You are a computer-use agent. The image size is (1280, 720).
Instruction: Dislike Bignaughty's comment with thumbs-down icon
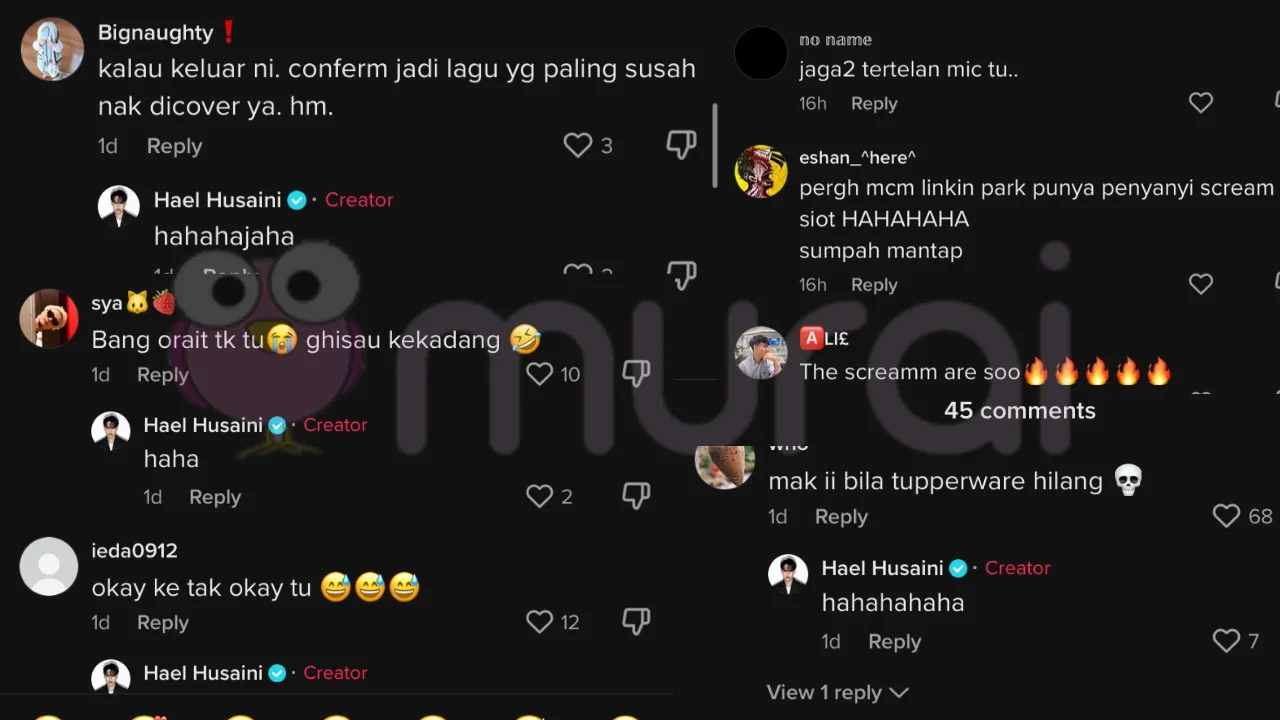(681, 145)
